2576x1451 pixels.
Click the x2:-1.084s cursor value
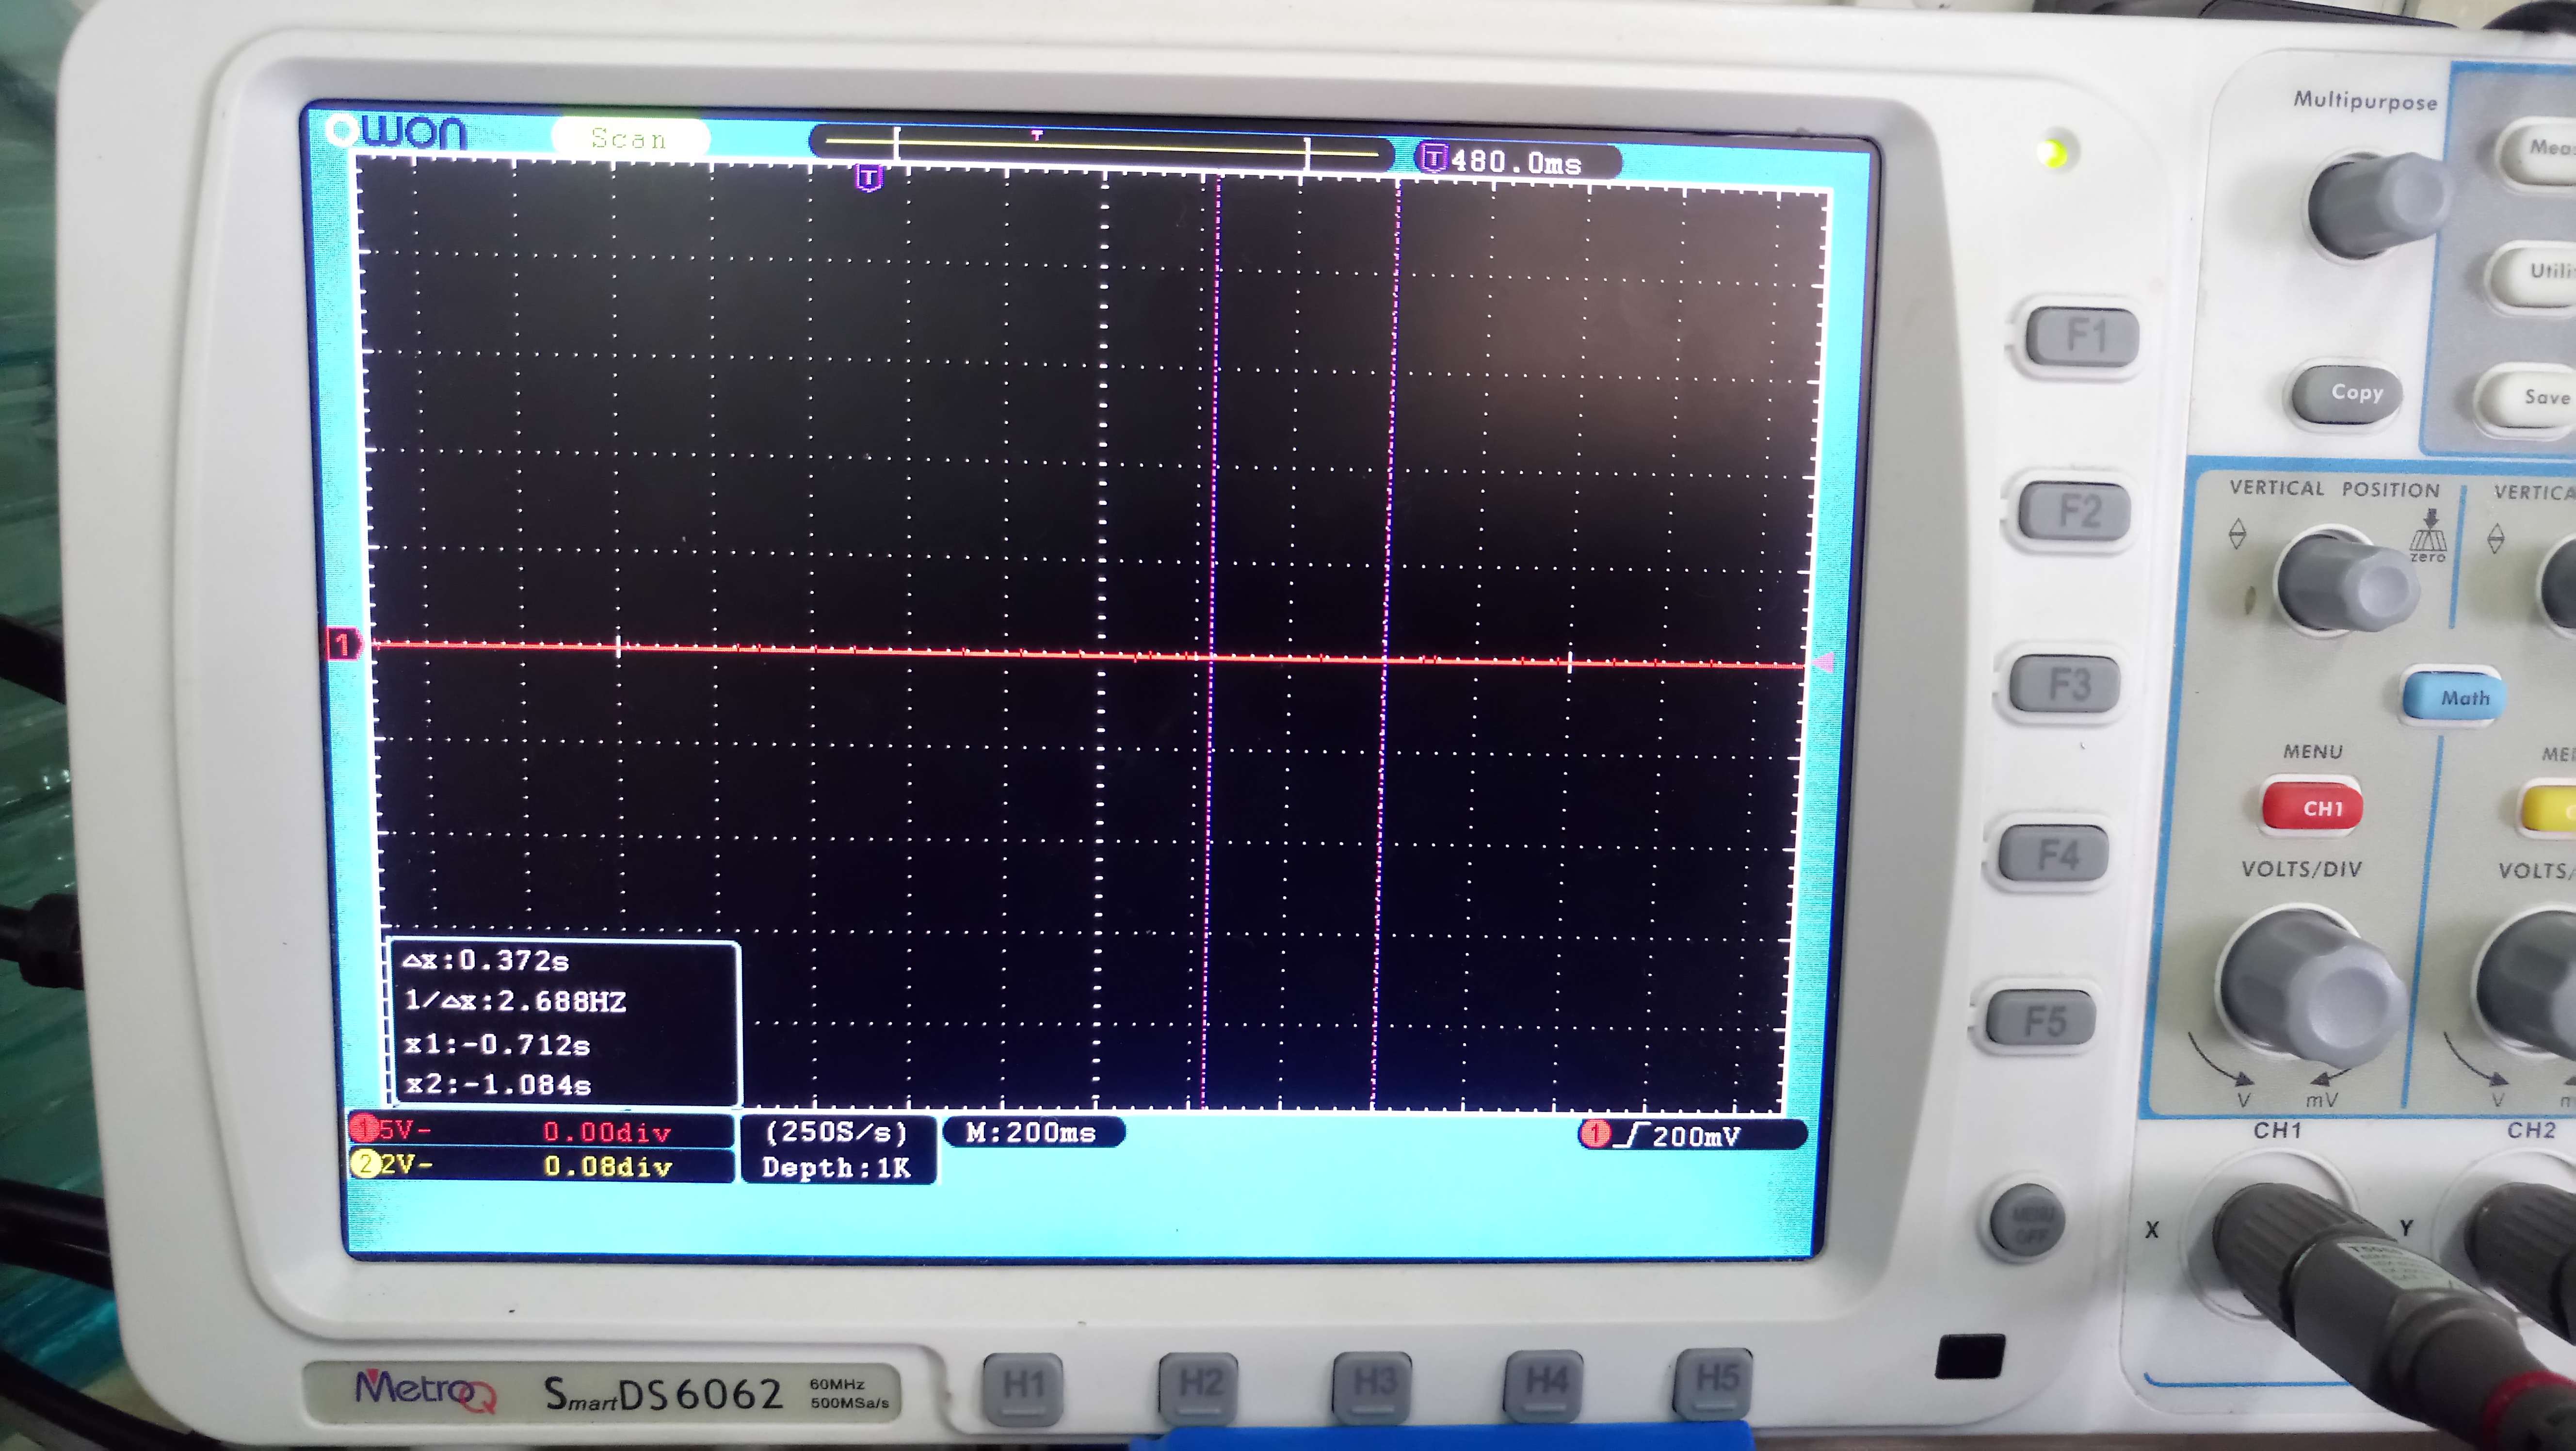click(x=497, y=1084)
